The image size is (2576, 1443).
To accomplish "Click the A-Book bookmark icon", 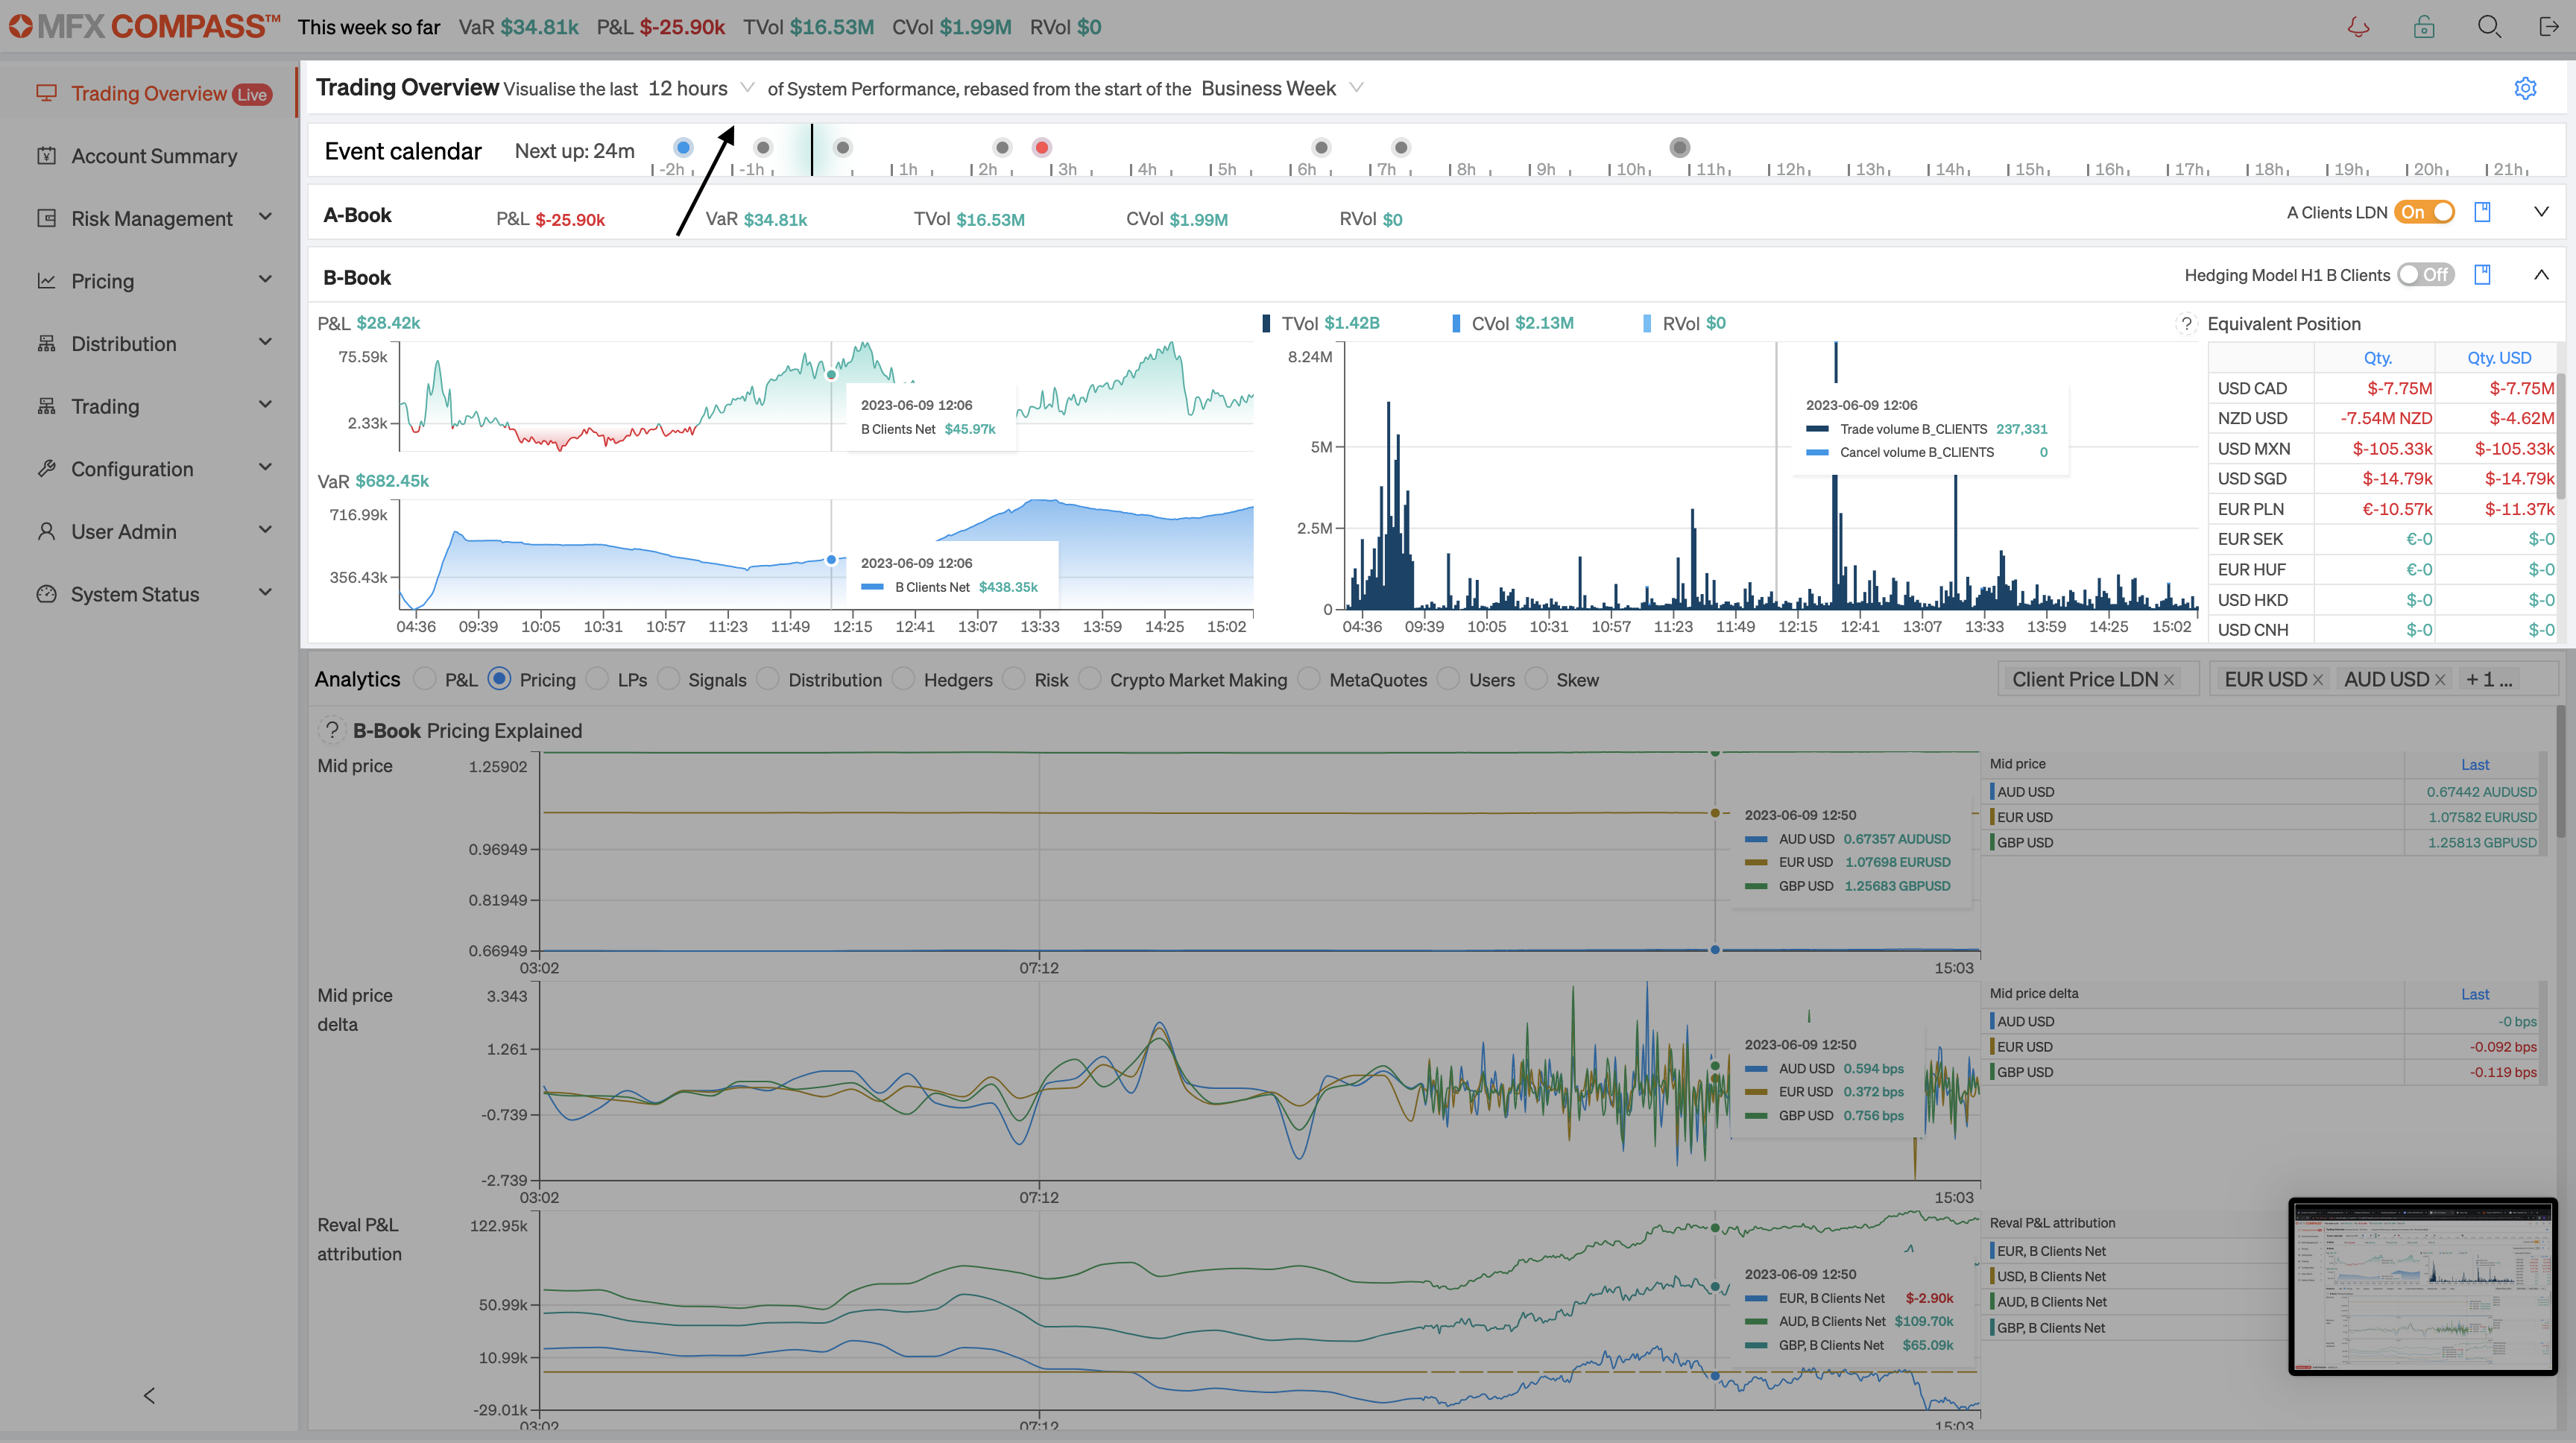I will point(2482,212).
